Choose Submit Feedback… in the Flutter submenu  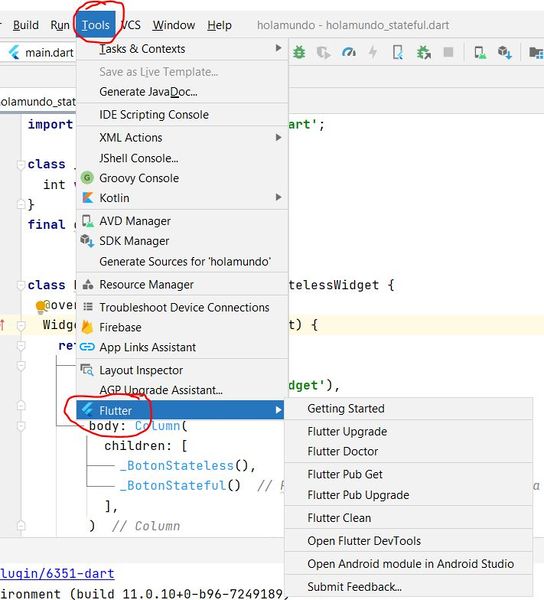(409, 587)
